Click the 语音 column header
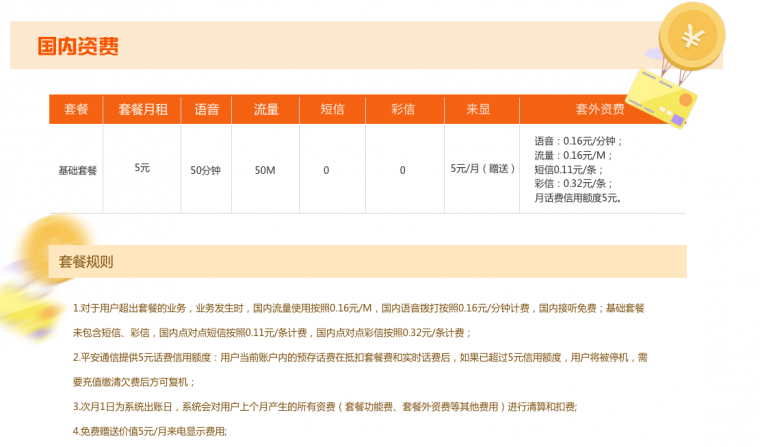Image resolution: width=760 pixels, height=447 pixels. pyautogui.click(x=206, y=109)
